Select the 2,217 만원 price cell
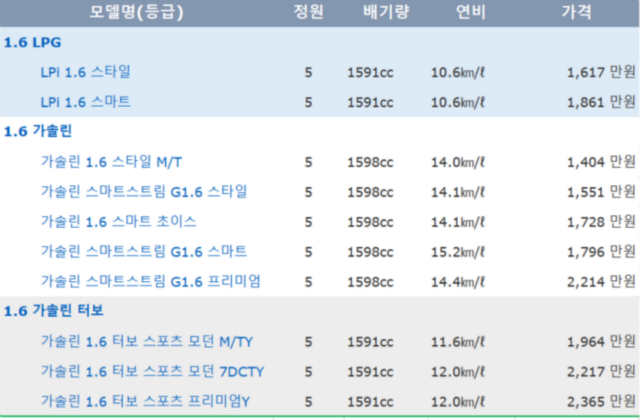640x420 pixels. click(601, 371)
